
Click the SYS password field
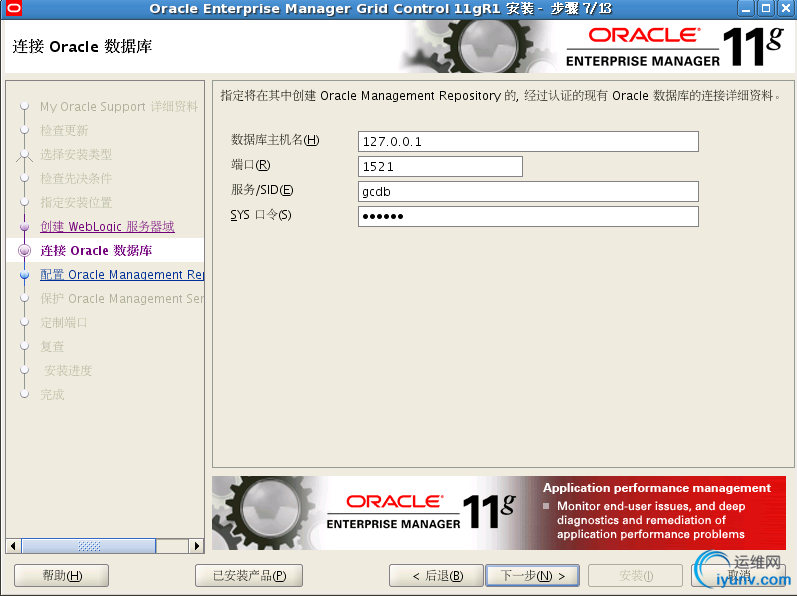tap(528, 216)
